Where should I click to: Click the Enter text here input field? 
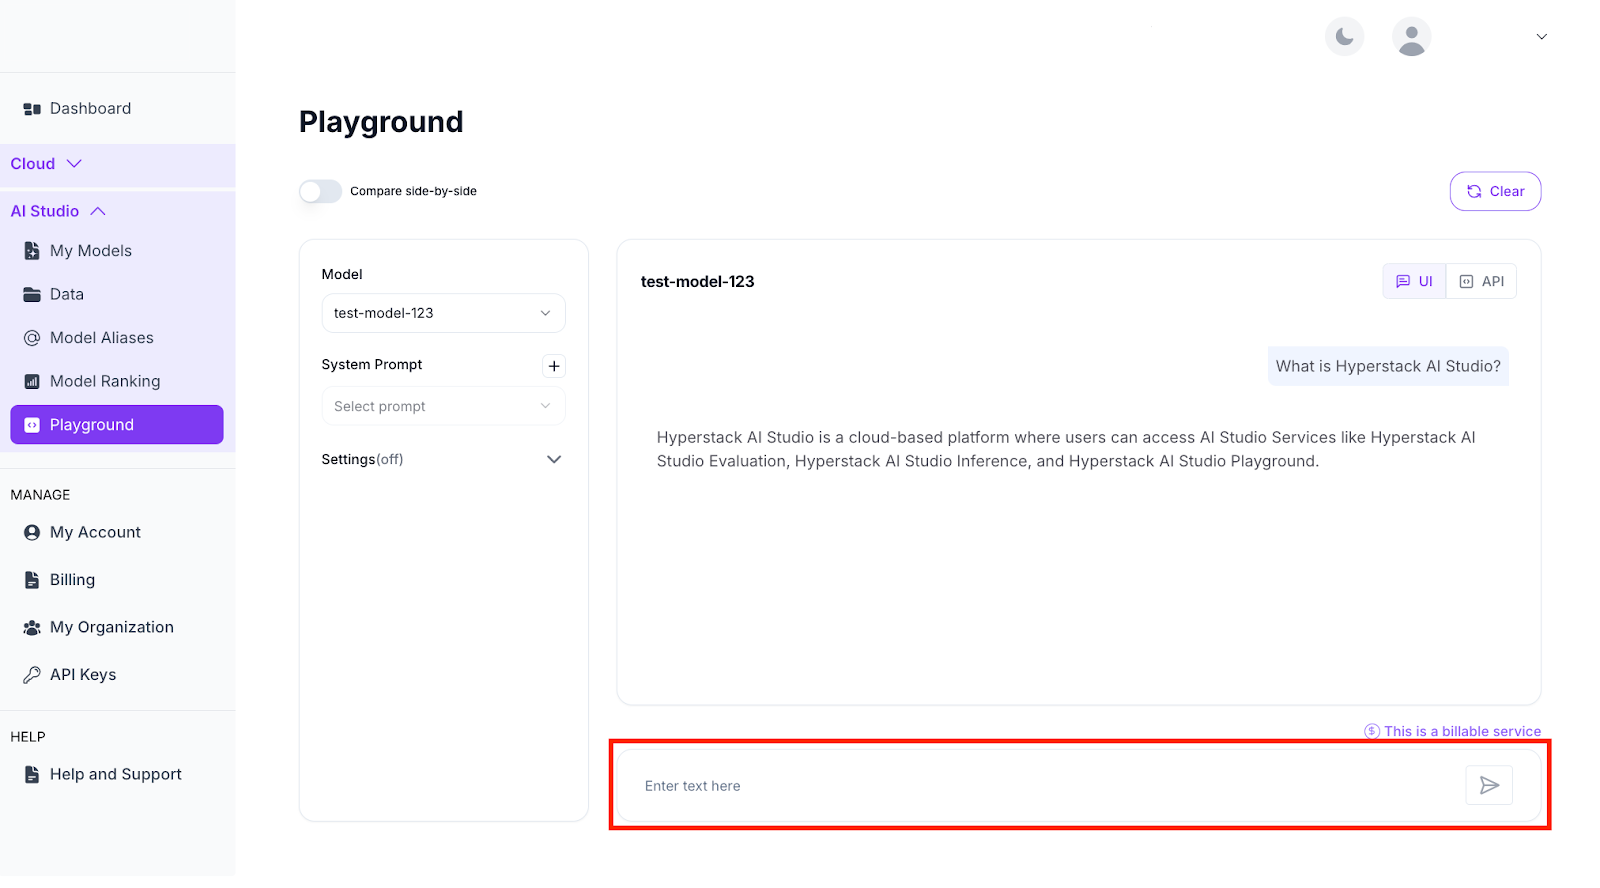click(x=1040, y=786)
